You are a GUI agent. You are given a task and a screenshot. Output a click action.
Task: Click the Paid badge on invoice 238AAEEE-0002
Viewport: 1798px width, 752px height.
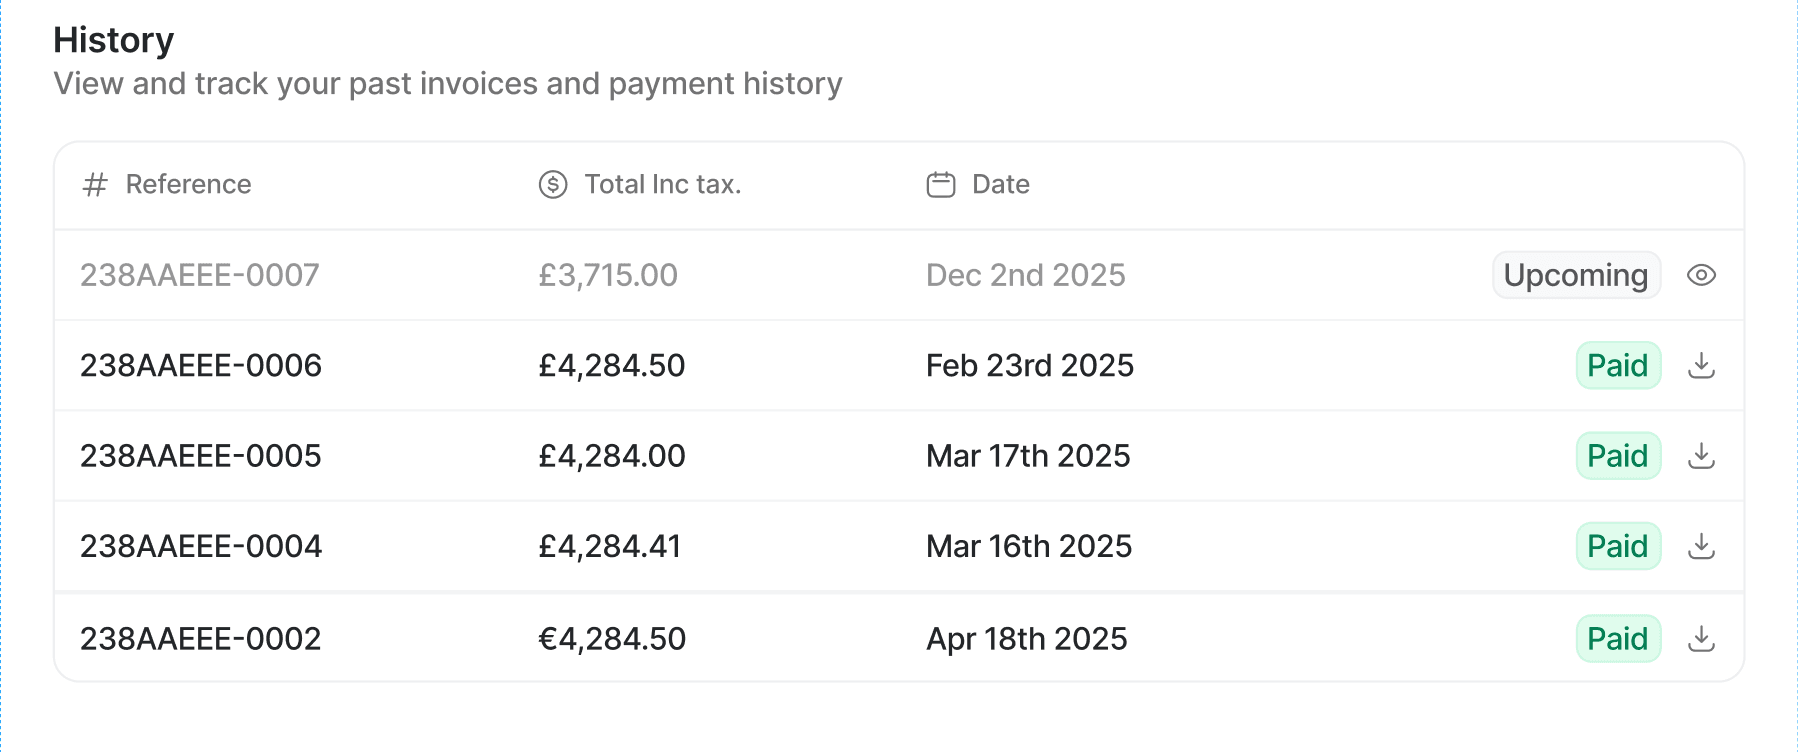pos(1617,638)
